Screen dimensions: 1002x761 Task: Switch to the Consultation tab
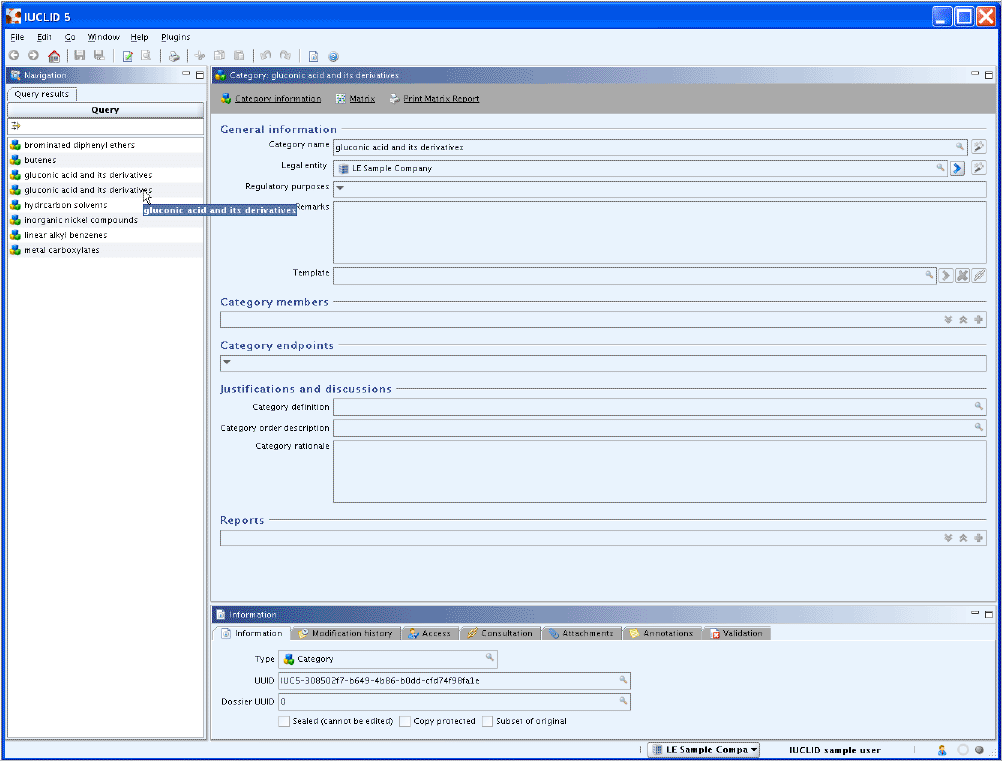(x=500, y=633)
